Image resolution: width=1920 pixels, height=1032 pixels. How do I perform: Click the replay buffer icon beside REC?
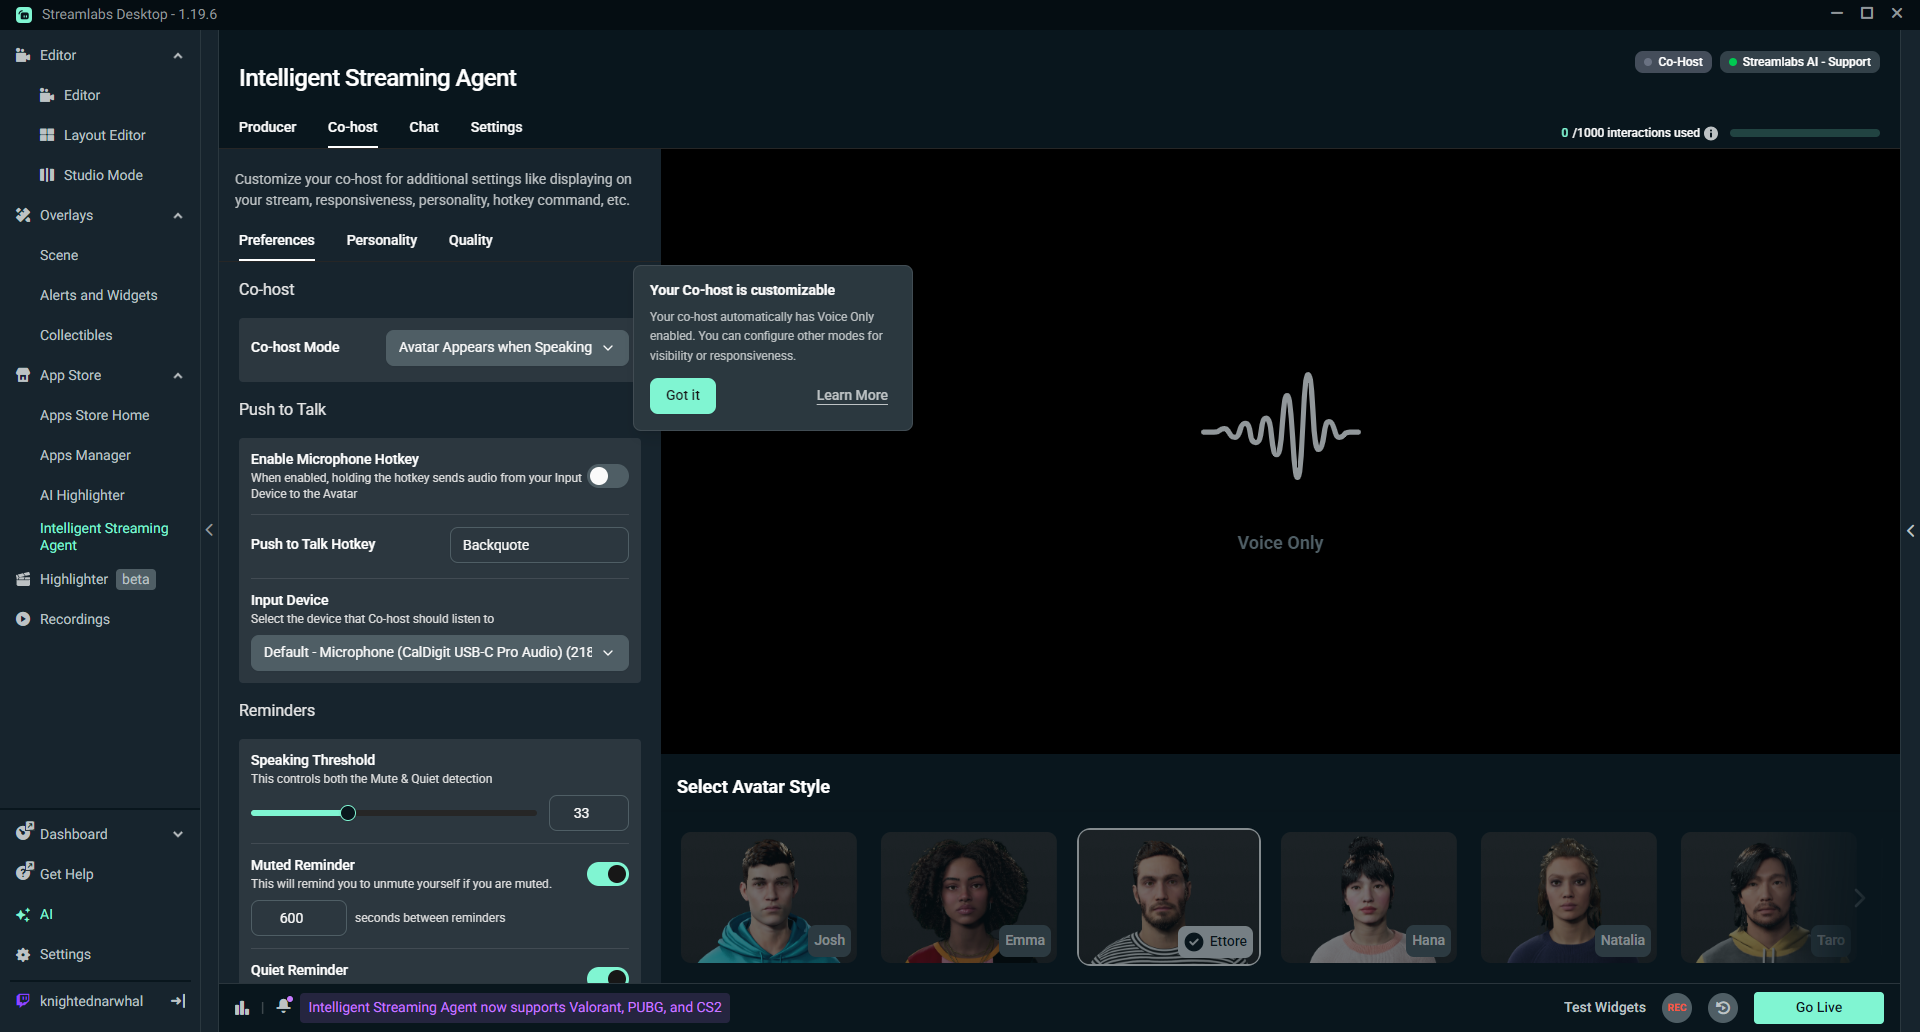[x=1723, y=1008]
